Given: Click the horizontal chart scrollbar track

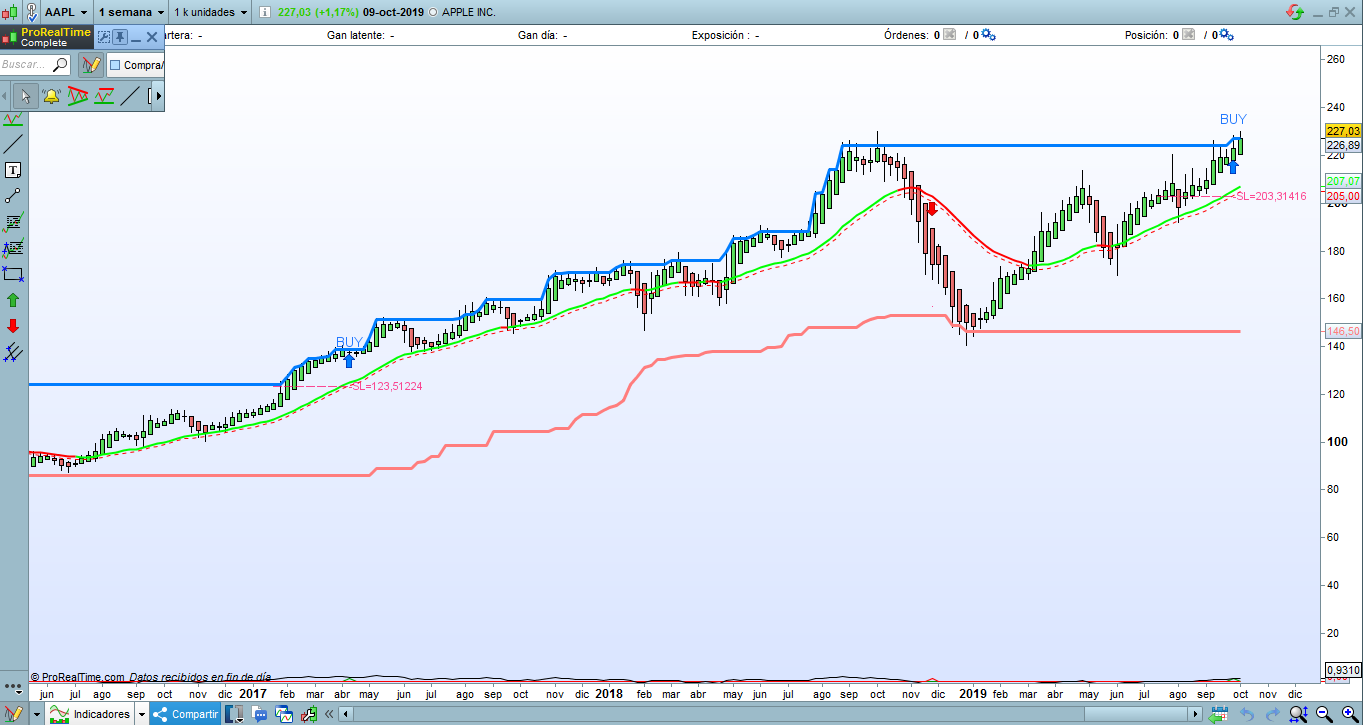Looking at the screenshot, I should pos(770,714).
